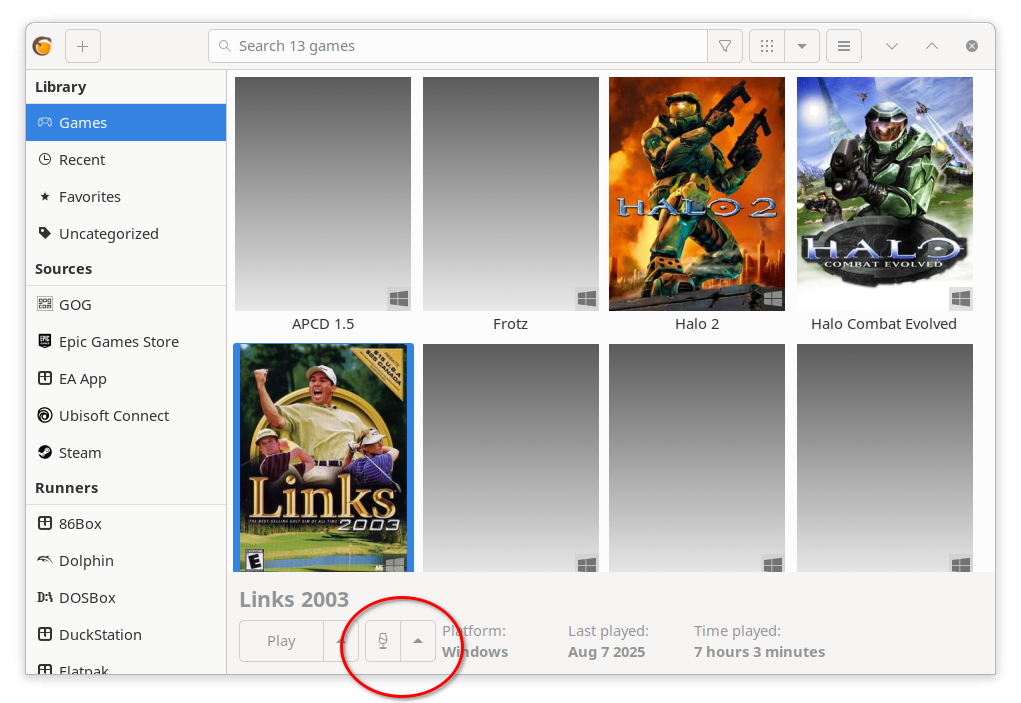Click the Lutris logo icon

point(42,46)
